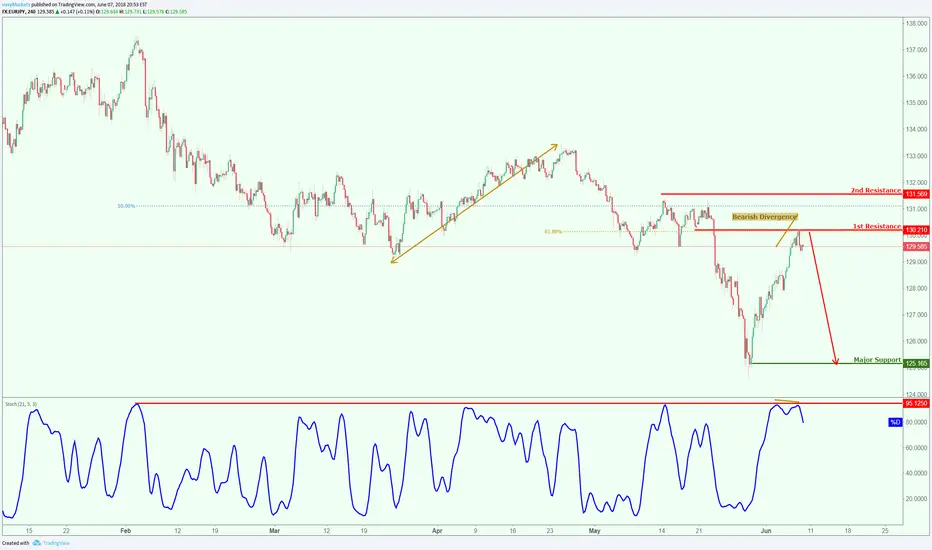Viewport: 932px width, 550px height.
Task: Open the easyMarkets author link
Action: tap(16, 4)
